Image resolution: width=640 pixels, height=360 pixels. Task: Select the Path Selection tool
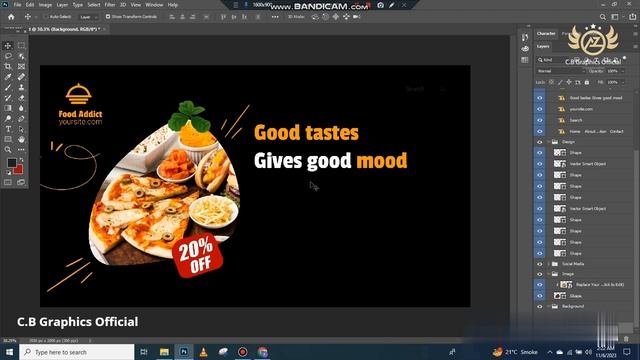pyautogui.click(x=21, y=129)
